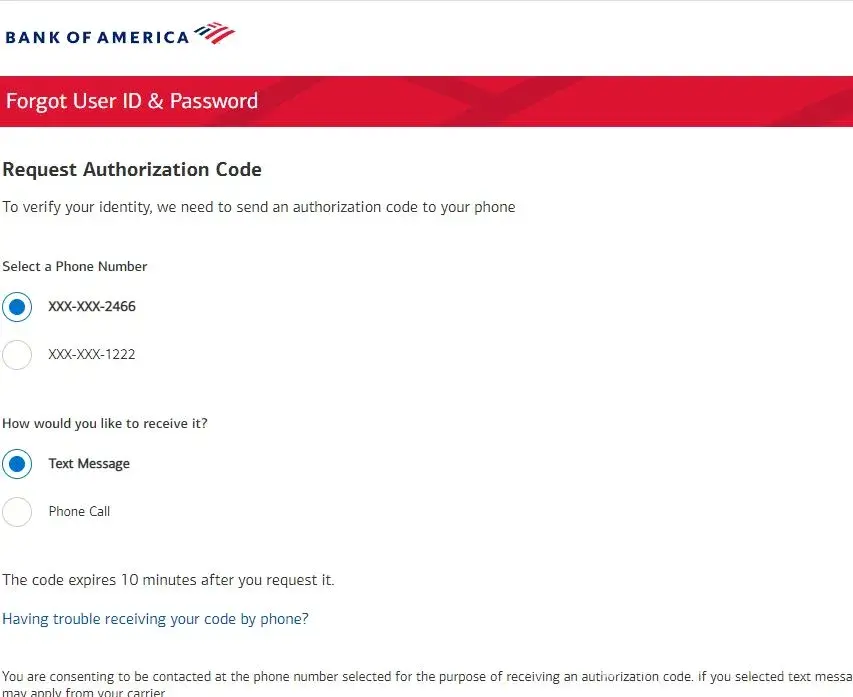Select the radio button for XXX-XXX-2466

17,307
